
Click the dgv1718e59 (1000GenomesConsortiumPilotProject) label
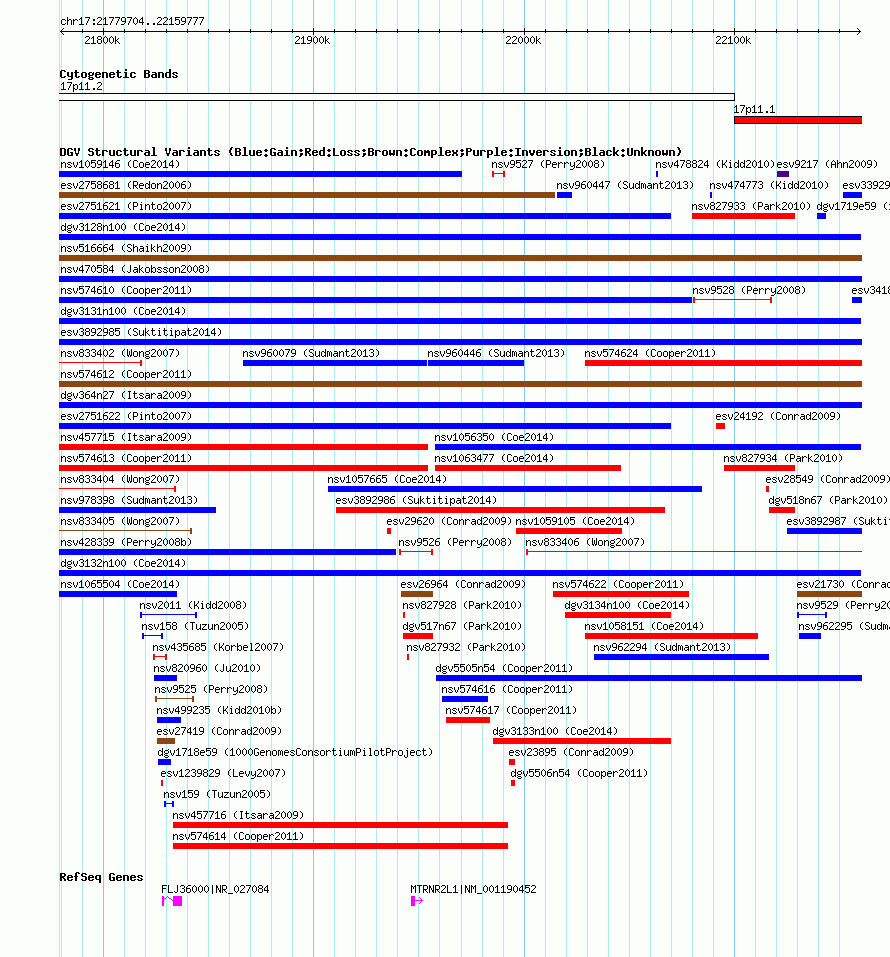tap(295, 752)
